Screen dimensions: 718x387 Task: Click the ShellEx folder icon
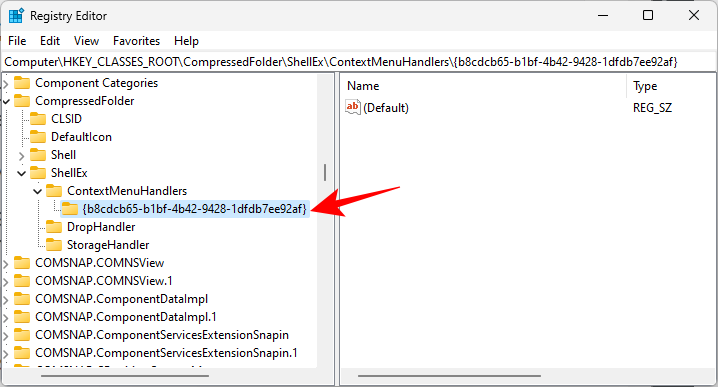pos(38,173)
